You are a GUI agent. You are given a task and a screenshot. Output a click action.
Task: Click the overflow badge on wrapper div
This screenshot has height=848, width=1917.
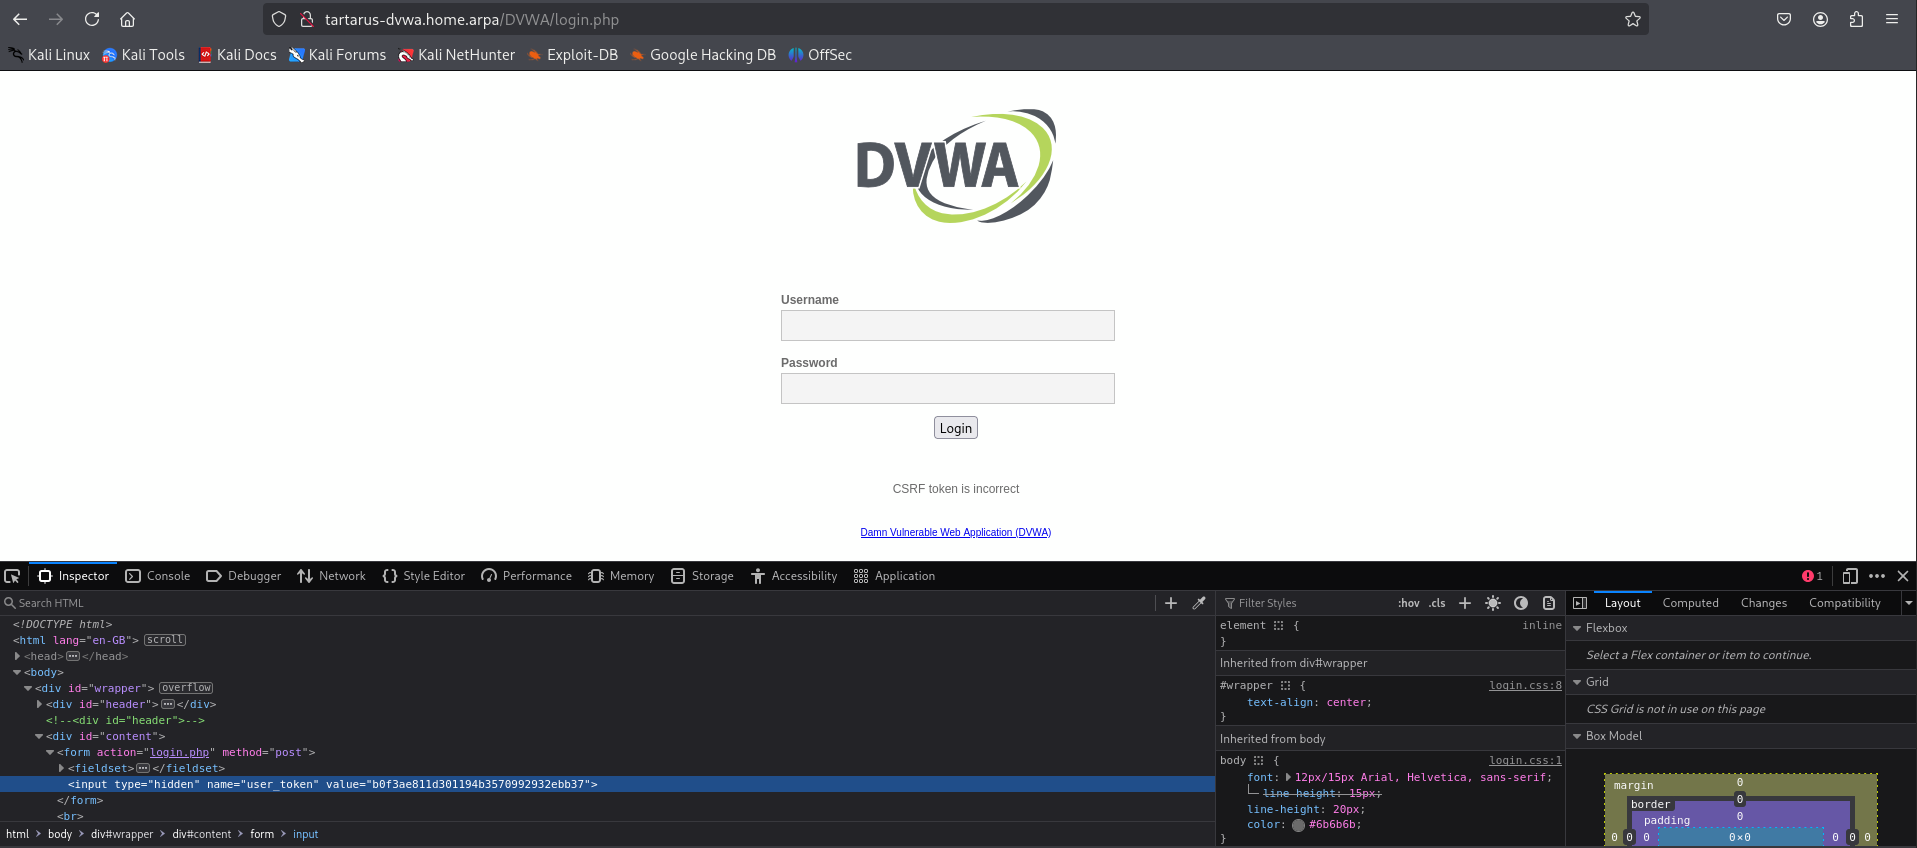tap(186, 688)
